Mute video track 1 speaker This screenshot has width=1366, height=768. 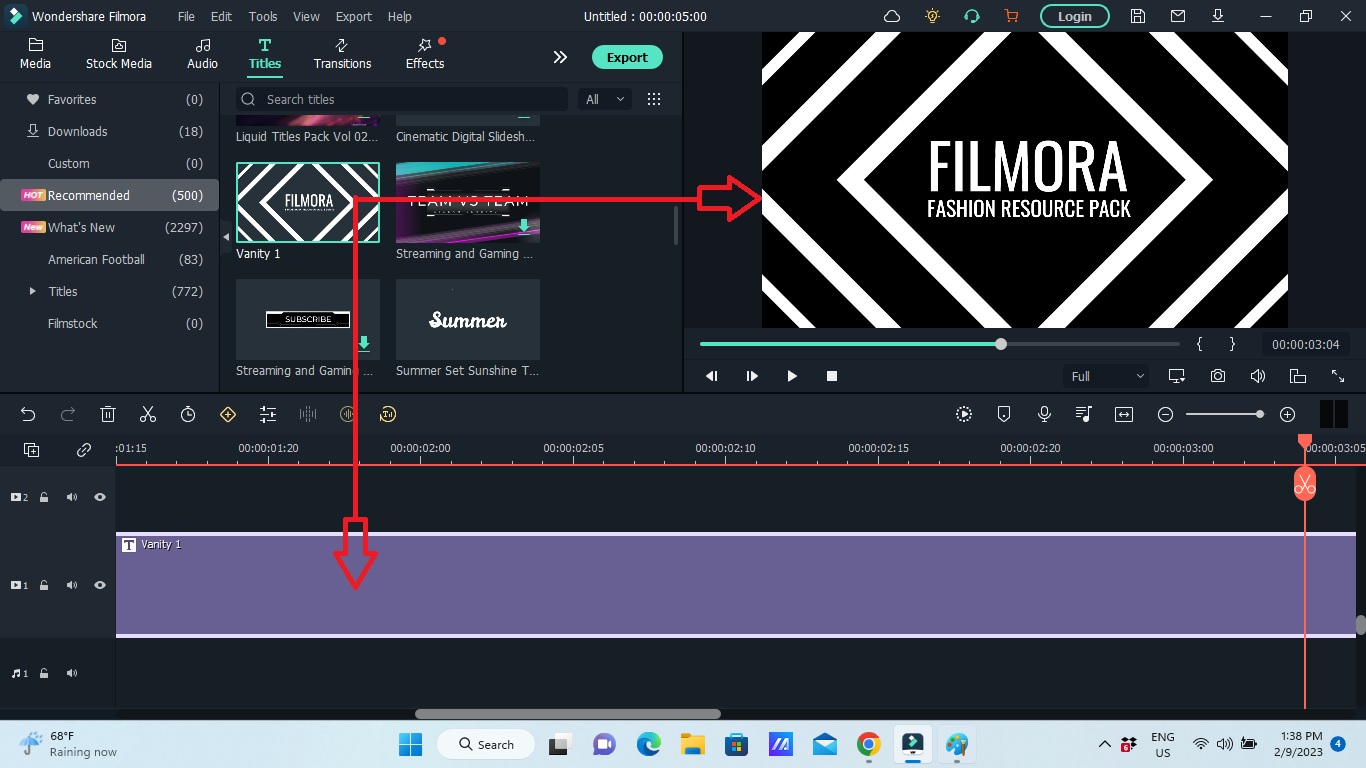[x=72, y=585]
